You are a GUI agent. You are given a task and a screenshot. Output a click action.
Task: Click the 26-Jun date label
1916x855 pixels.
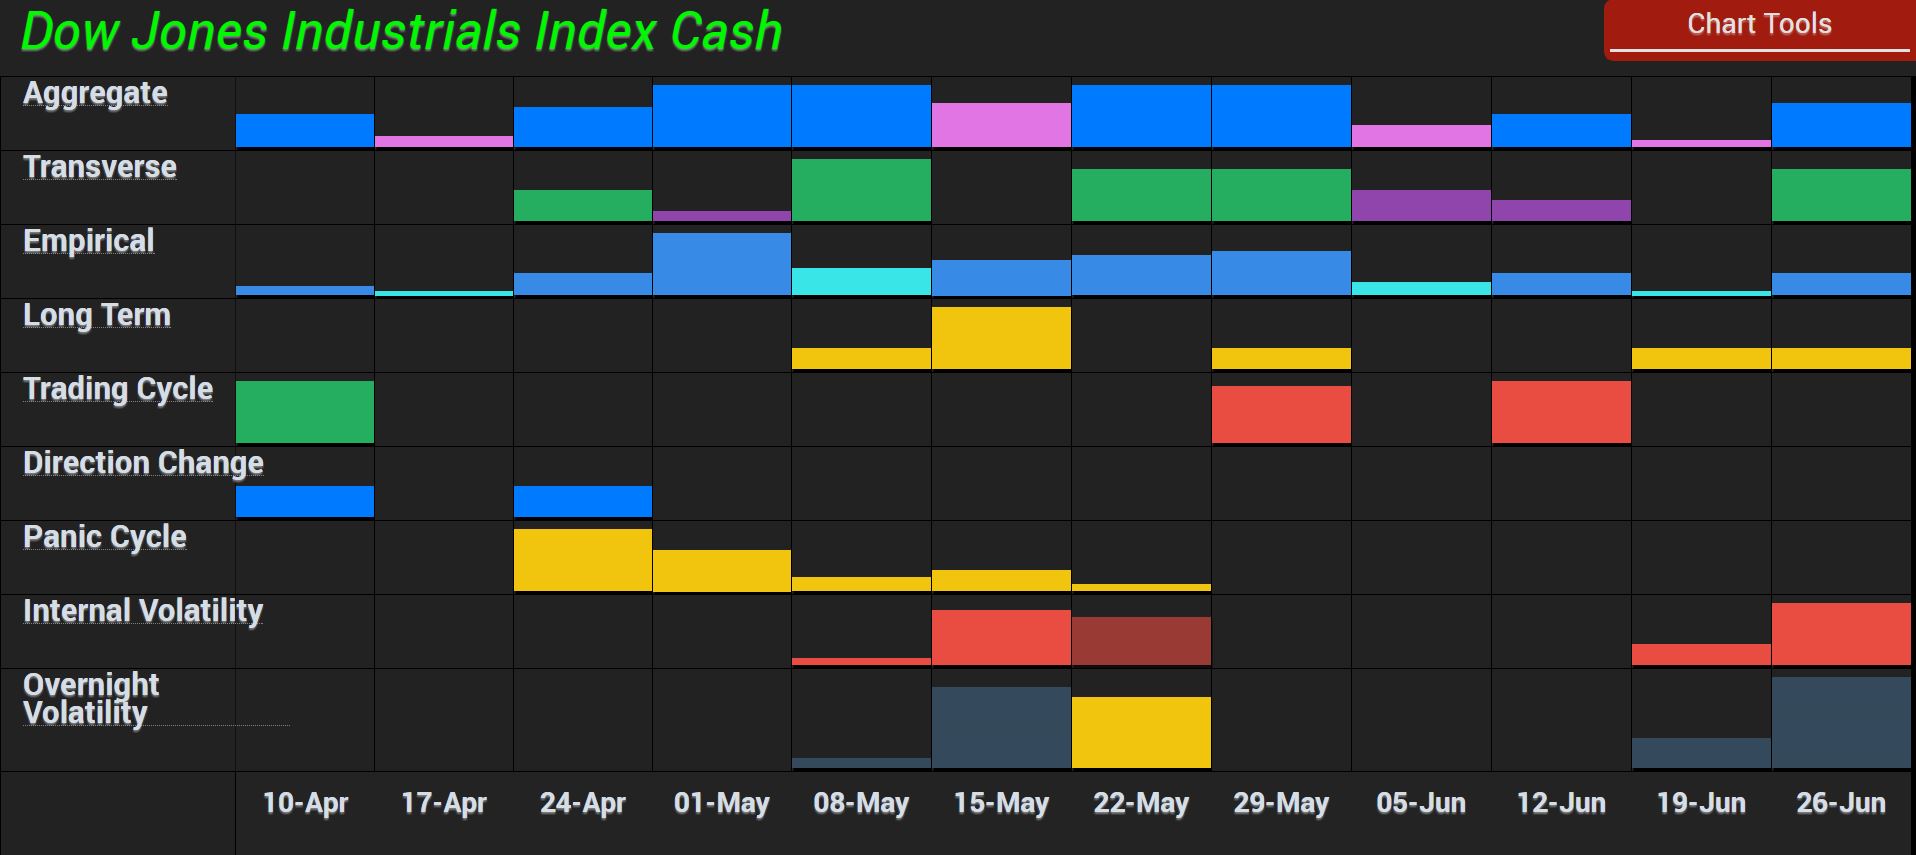[1841, 804]
